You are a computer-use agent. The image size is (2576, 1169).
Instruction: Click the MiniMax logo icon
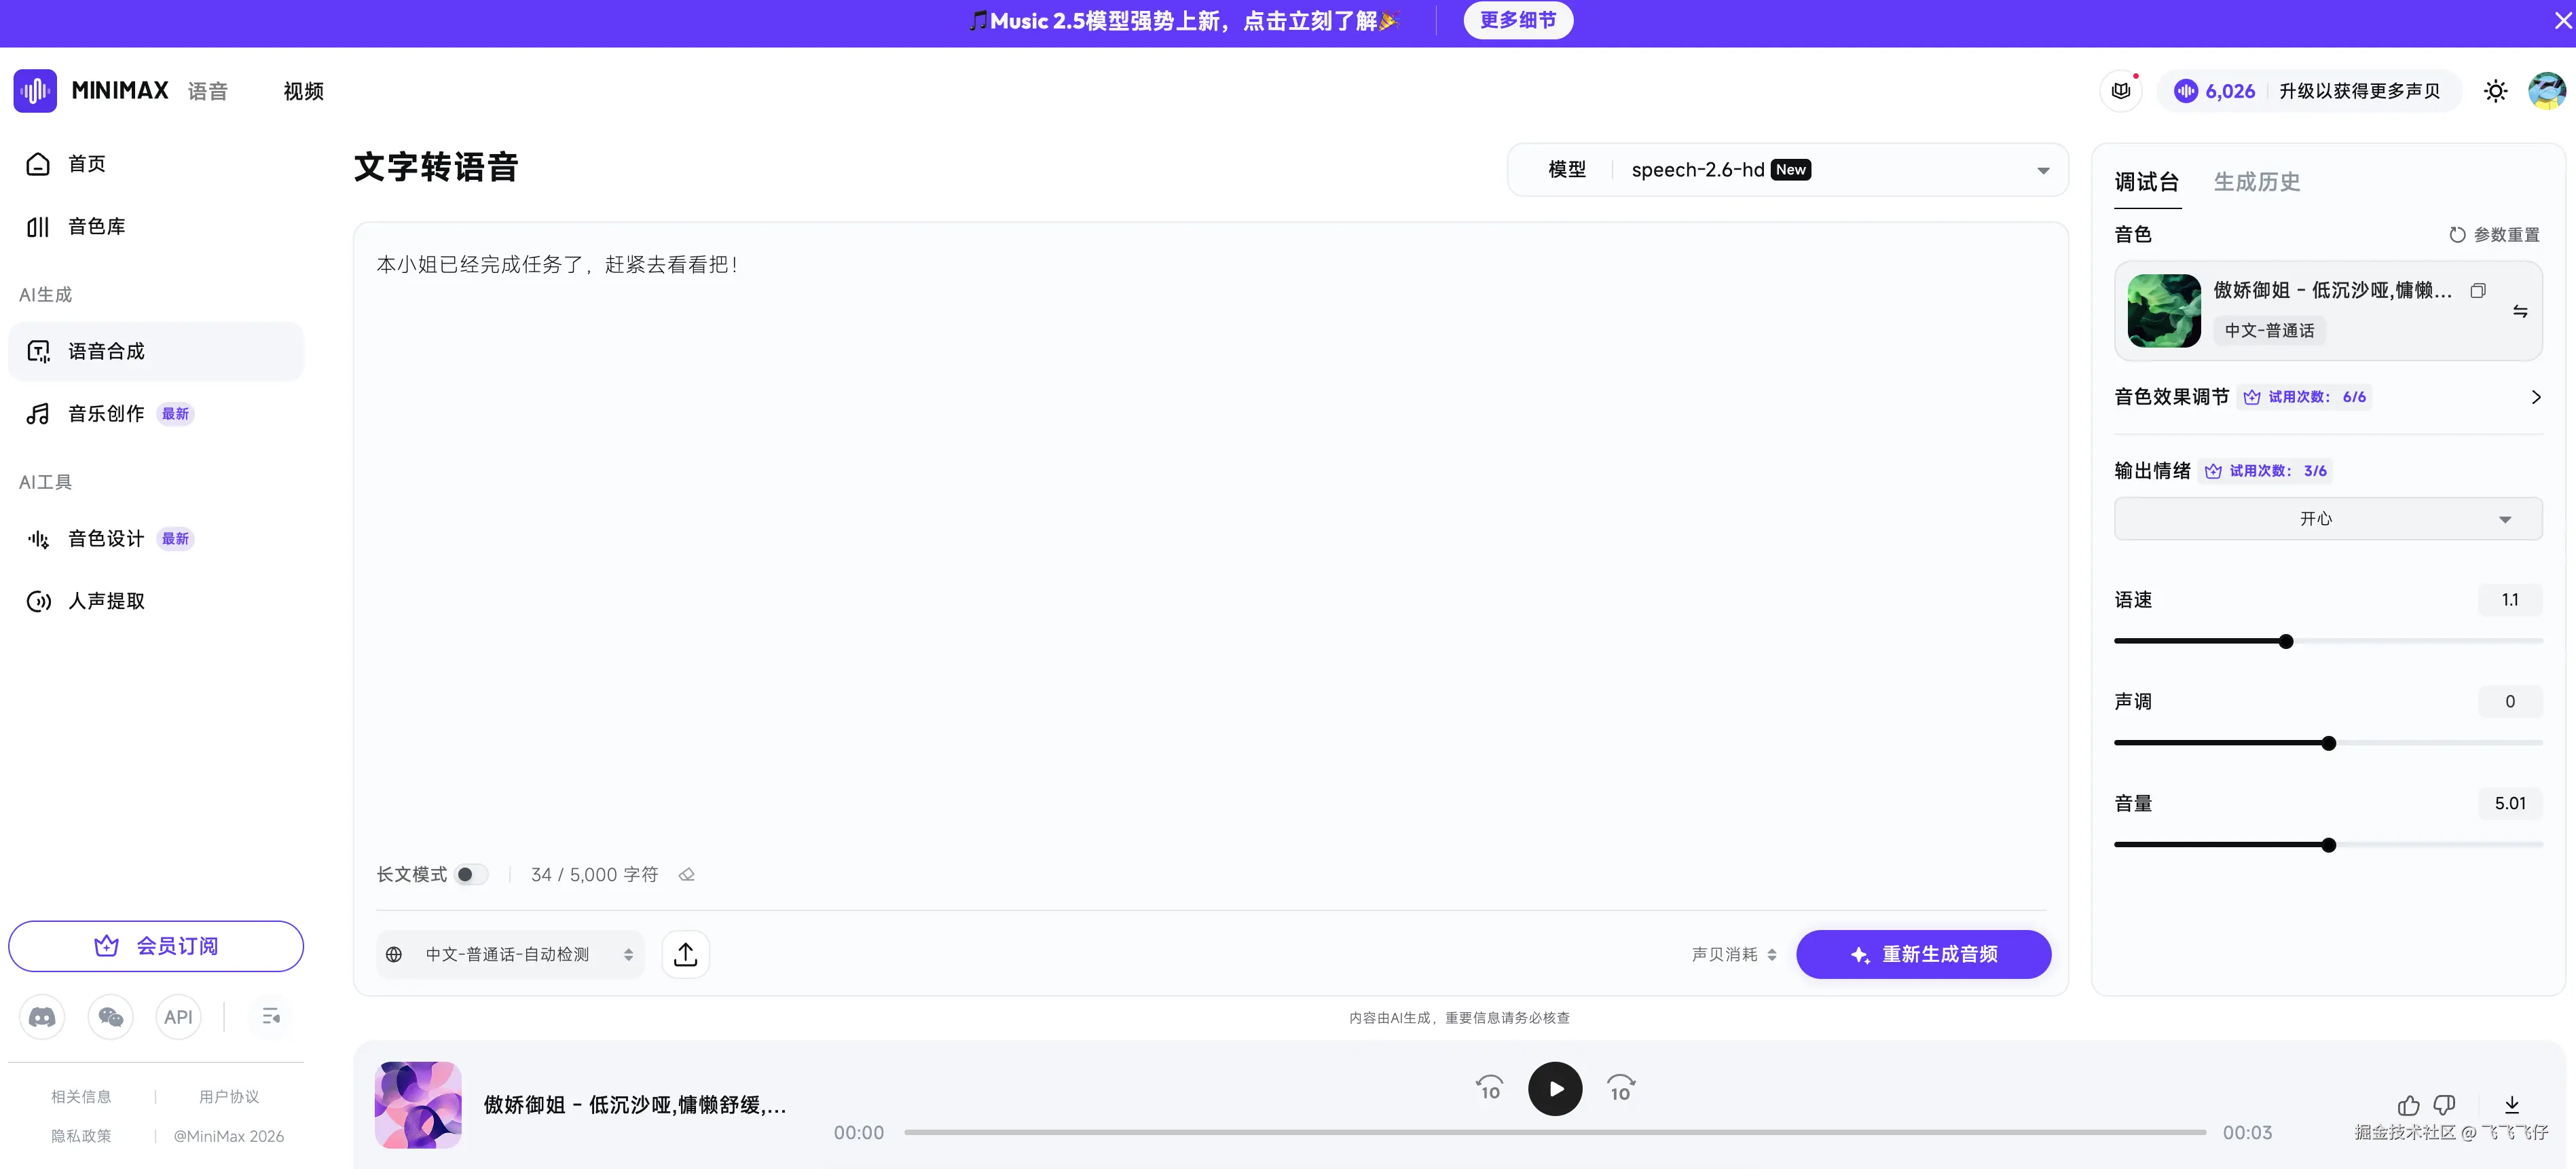click(x=35, y=91)
